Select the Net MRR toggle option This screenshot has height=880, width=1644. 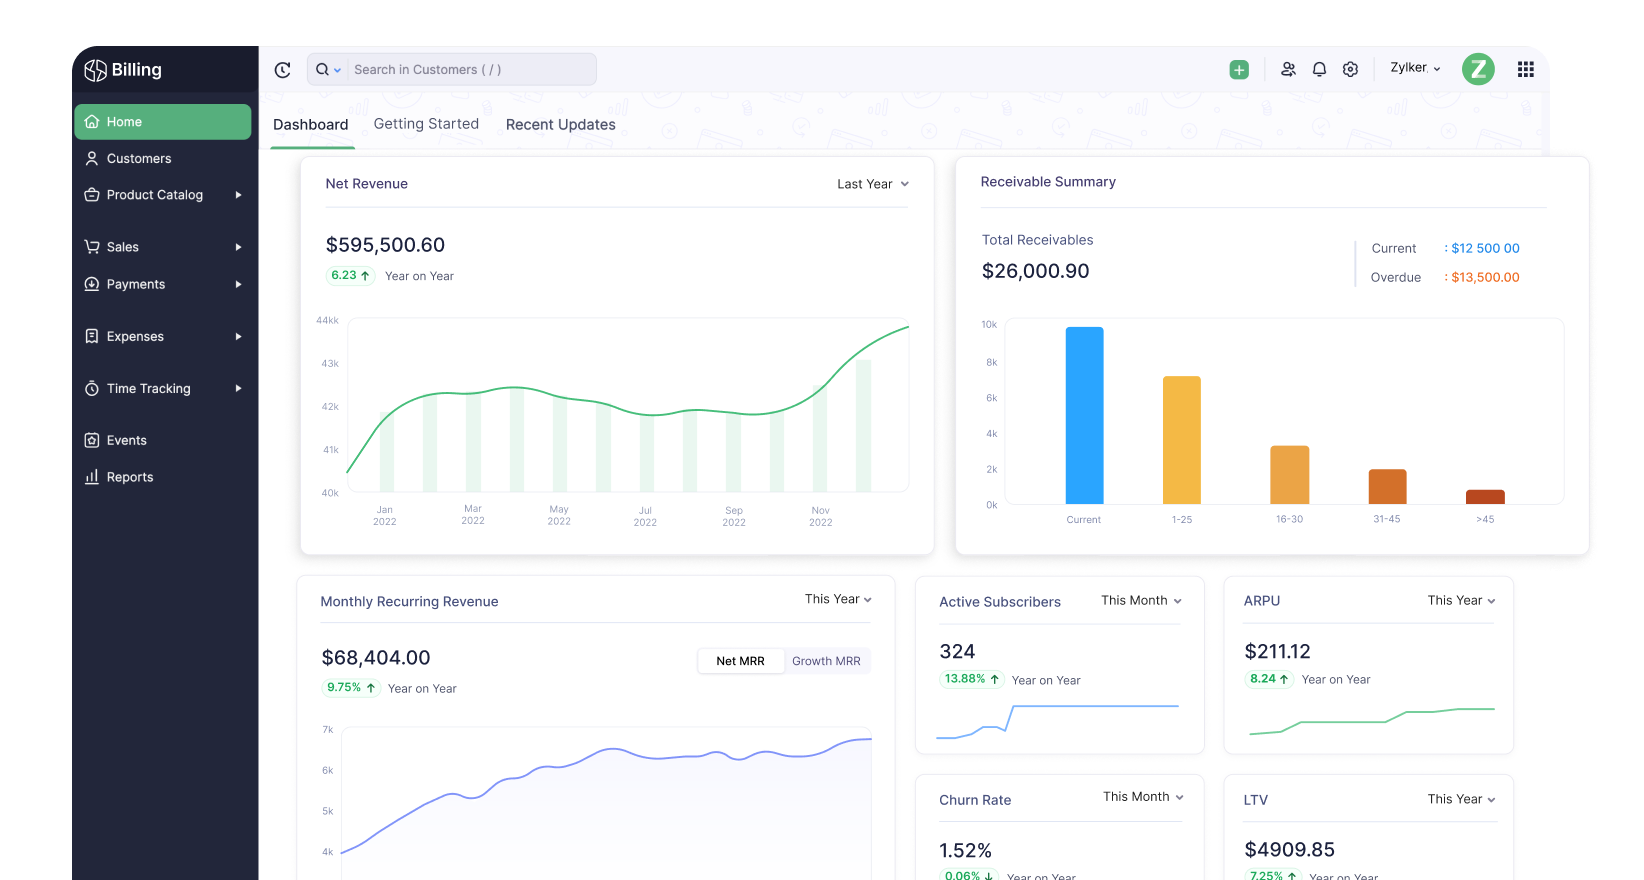[x=740, y=661]
